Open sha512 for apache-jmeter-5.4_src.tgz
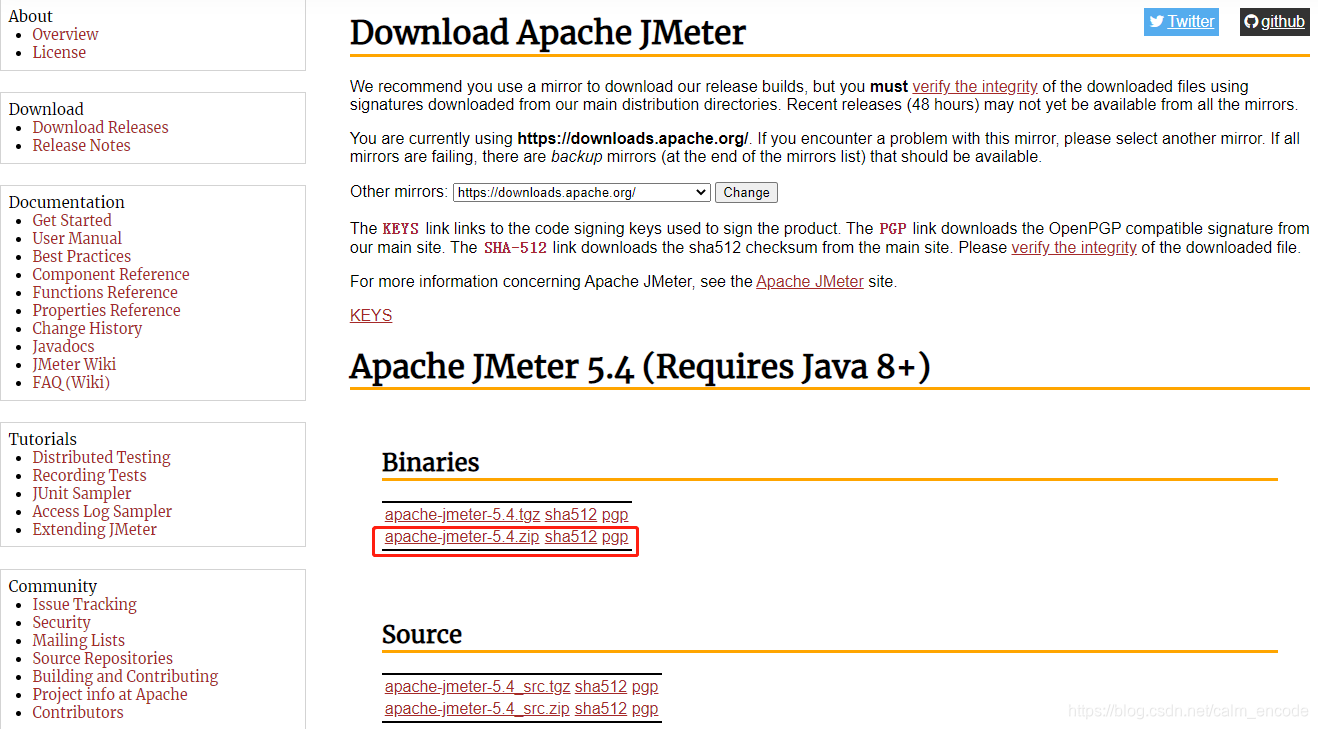The width and height of the screenshot is (1318, 729). (x=601, y=687)
